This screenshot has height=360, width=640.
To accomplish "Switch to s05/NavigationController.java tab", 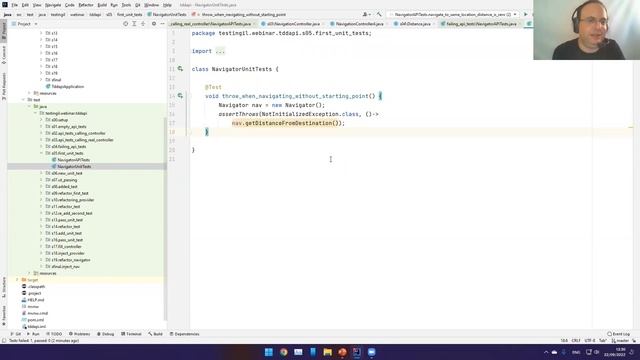I will [x=293, y=24].
